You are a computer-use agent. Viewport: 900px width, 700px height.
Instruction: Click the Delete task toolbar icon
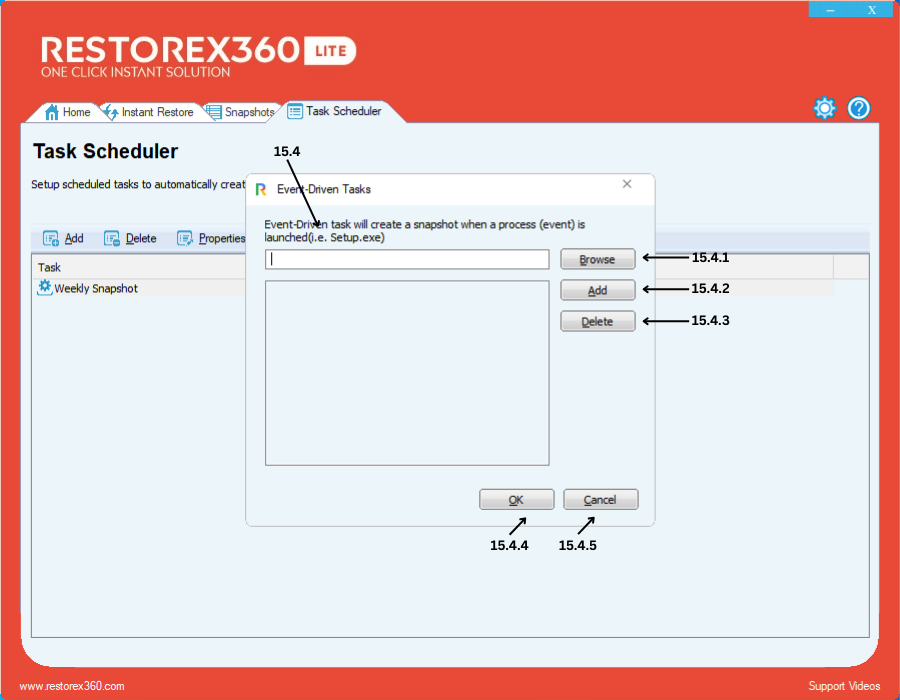point(112,239)
